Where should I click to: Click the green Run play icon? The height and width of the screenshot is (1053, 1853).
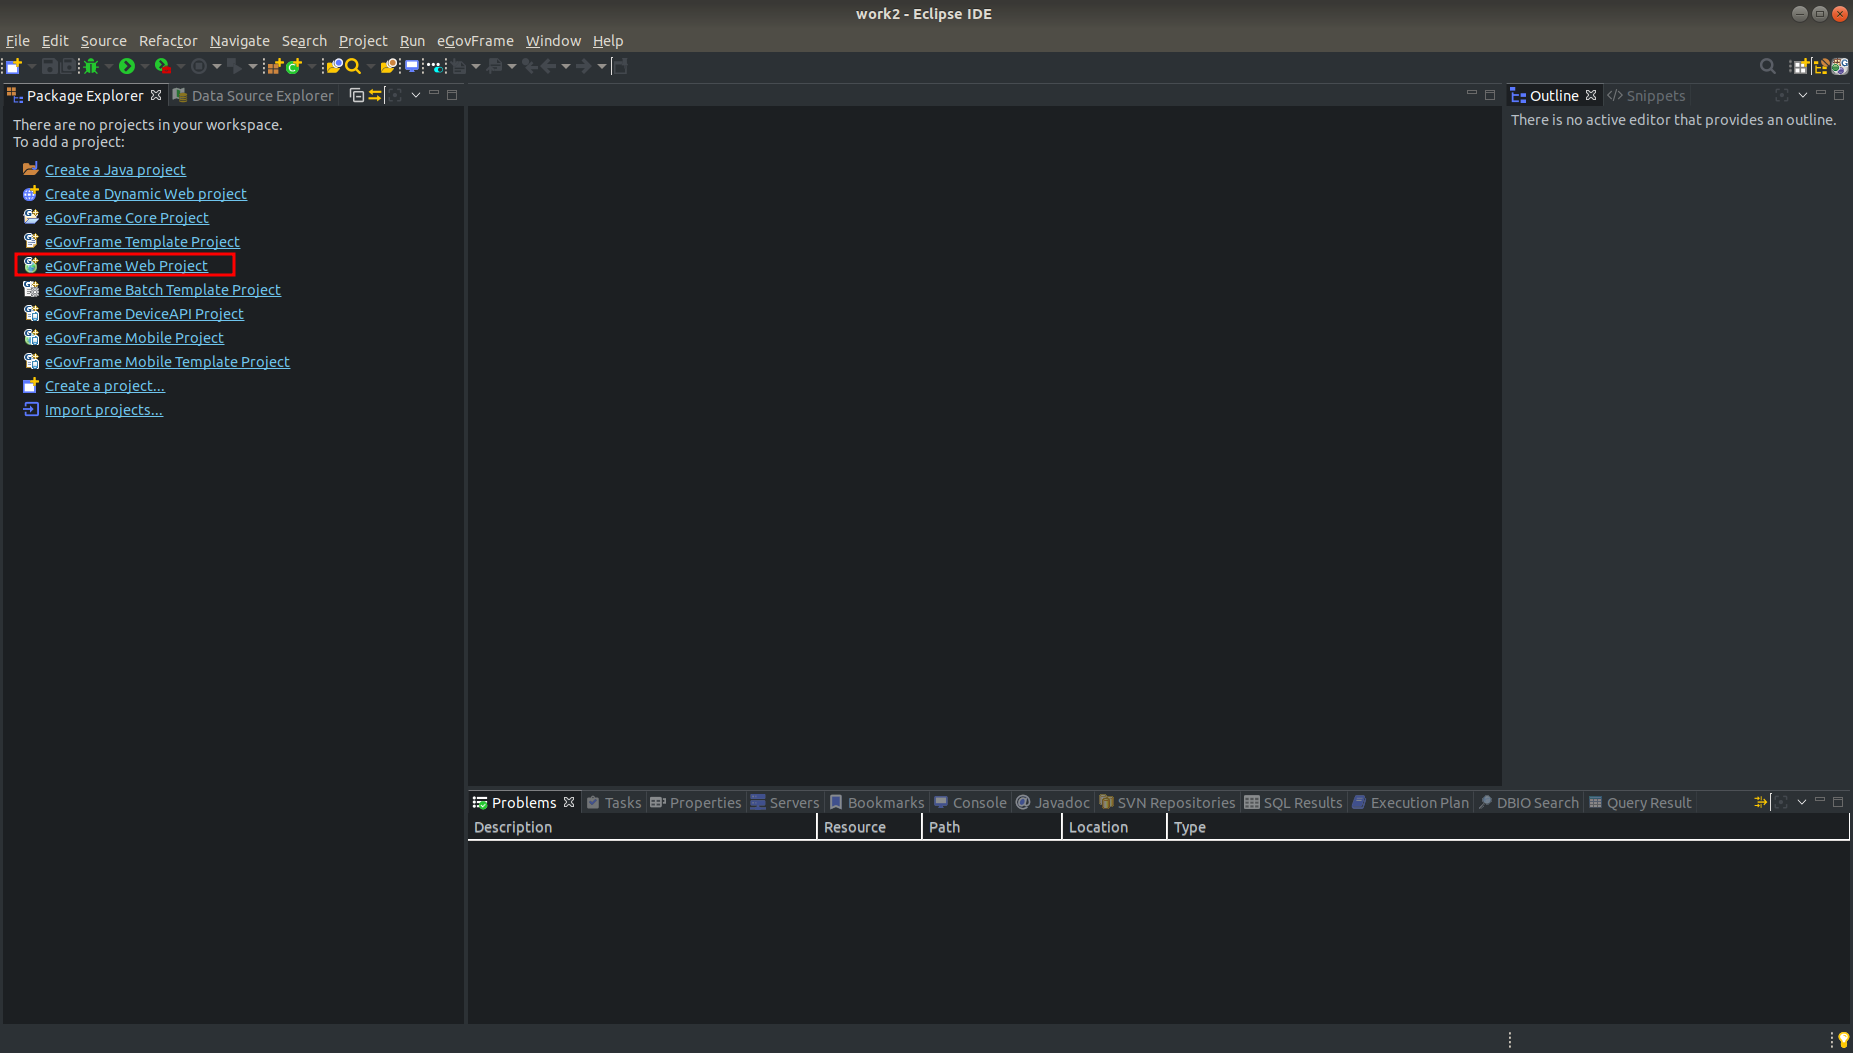127,66
